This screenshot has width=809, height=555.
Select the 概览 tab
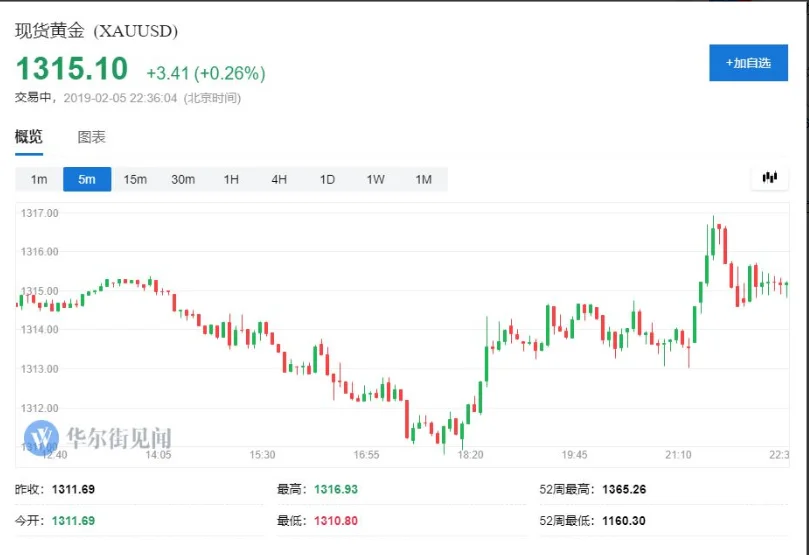pyautogui.click(x=28, y=137)
